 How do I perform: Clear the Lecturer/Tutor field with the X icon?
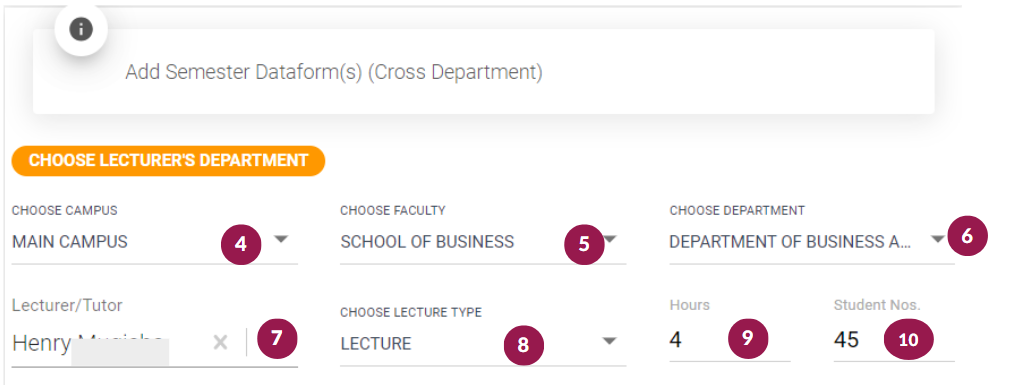[x=221, y=342]
